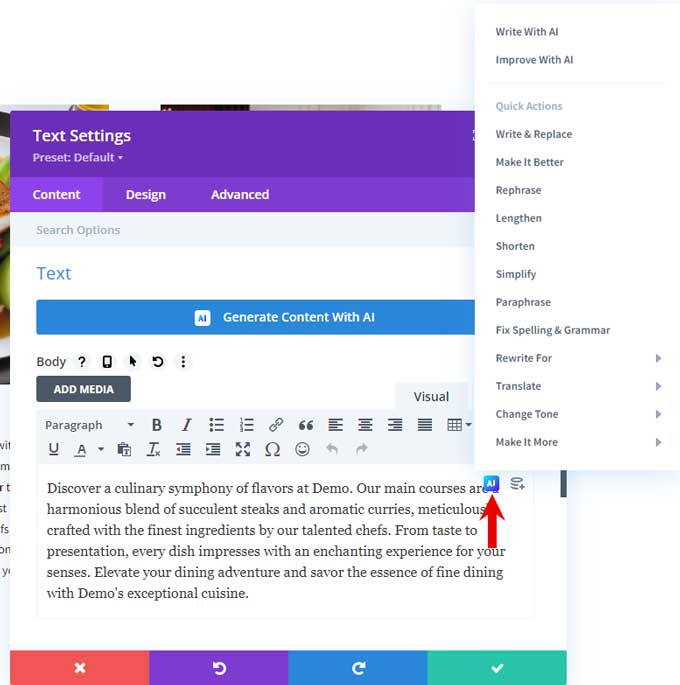Switch to the Visual editor tab

click(x=431, y=396)
